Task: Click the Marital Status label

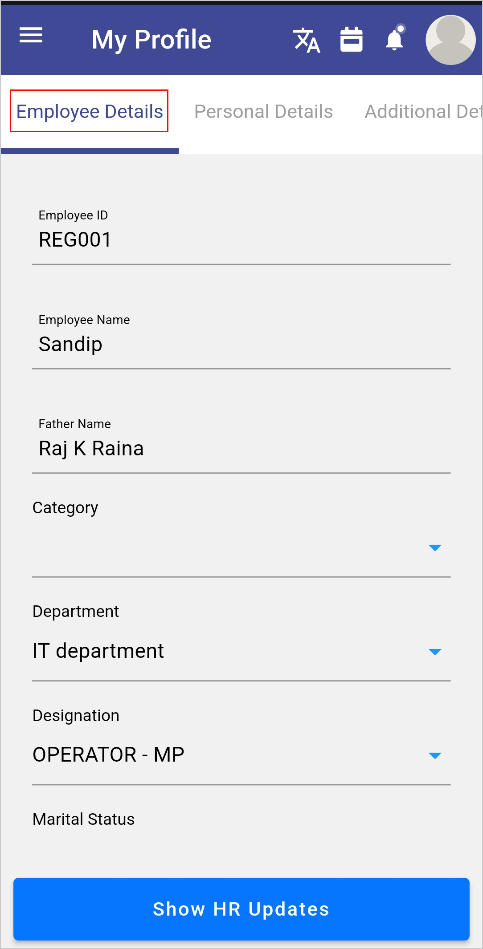Action: [84, 819]
